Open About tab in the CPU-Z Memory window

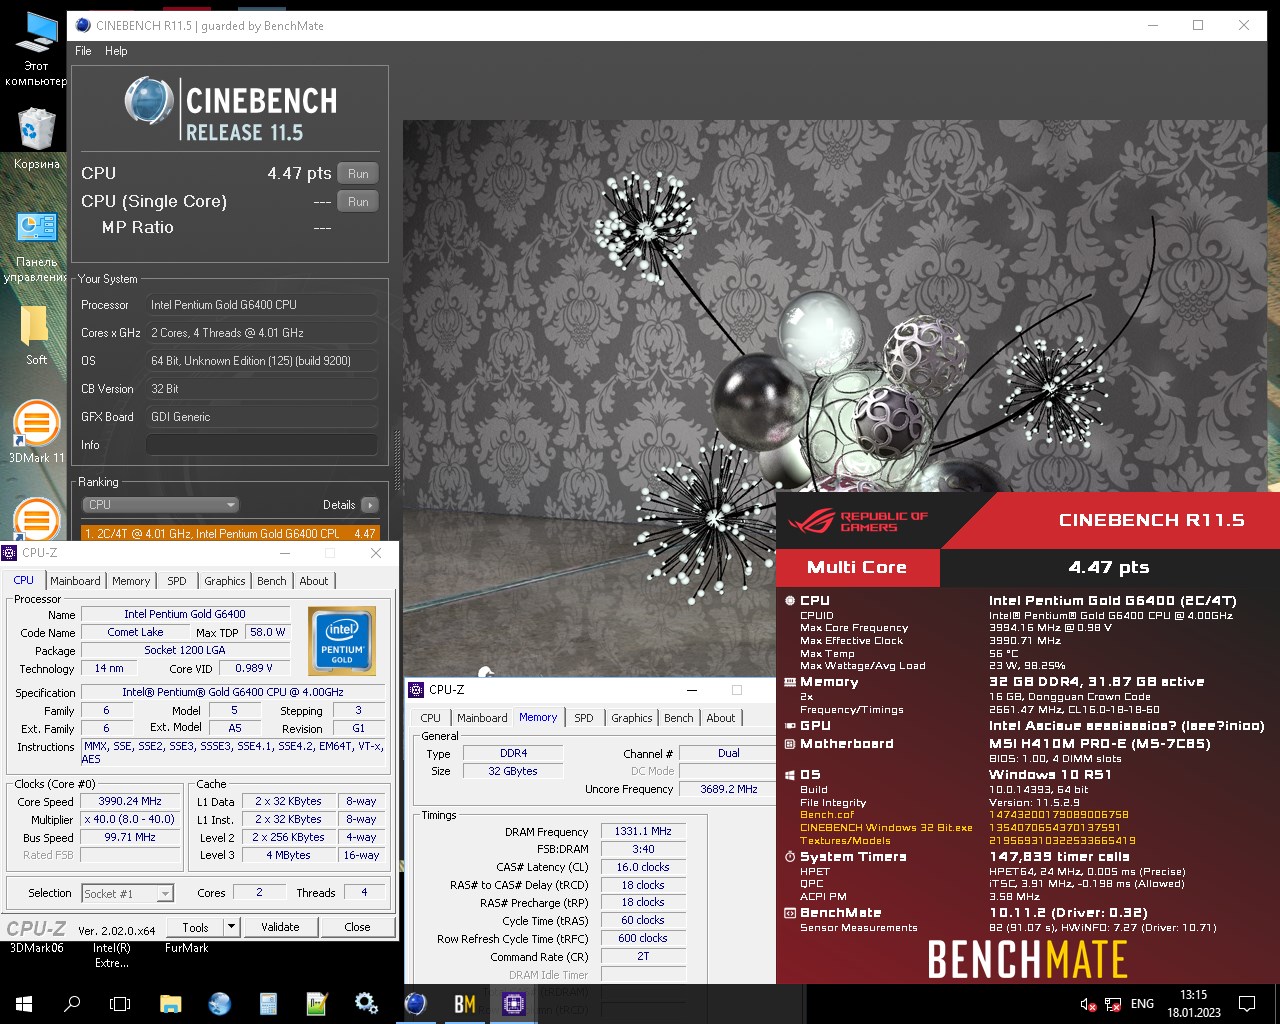tap(721, 718)
